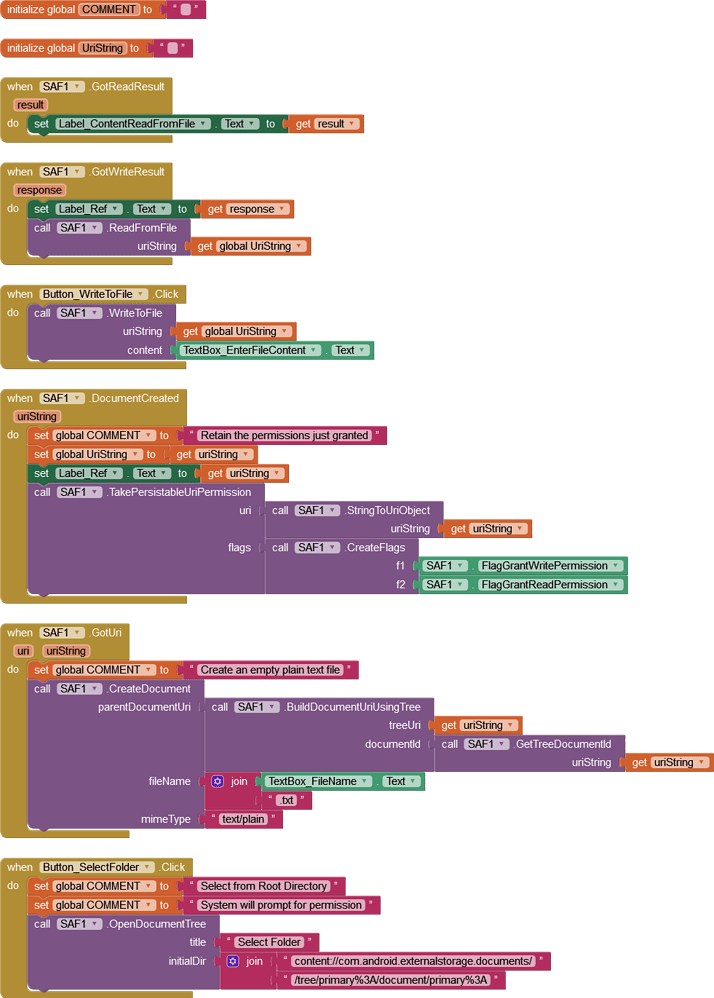The height and width of the screenshot is (998, 714).
Task: Open SAF1 dropdown in call WriteToFile
Action: (x=80, y=313)
